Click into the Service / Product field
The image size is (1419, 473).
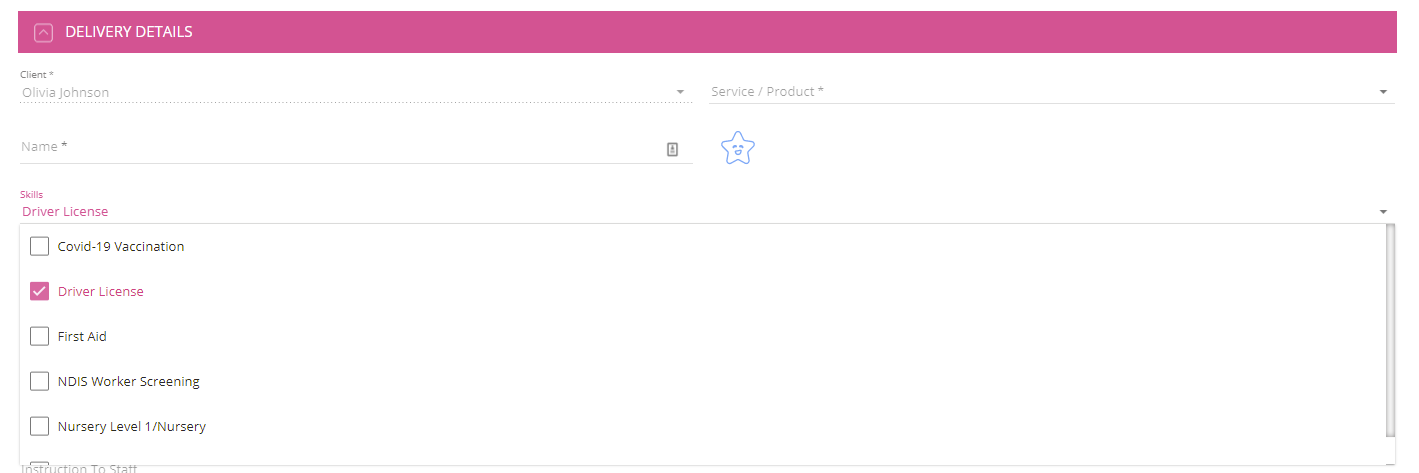[1040, 92]
